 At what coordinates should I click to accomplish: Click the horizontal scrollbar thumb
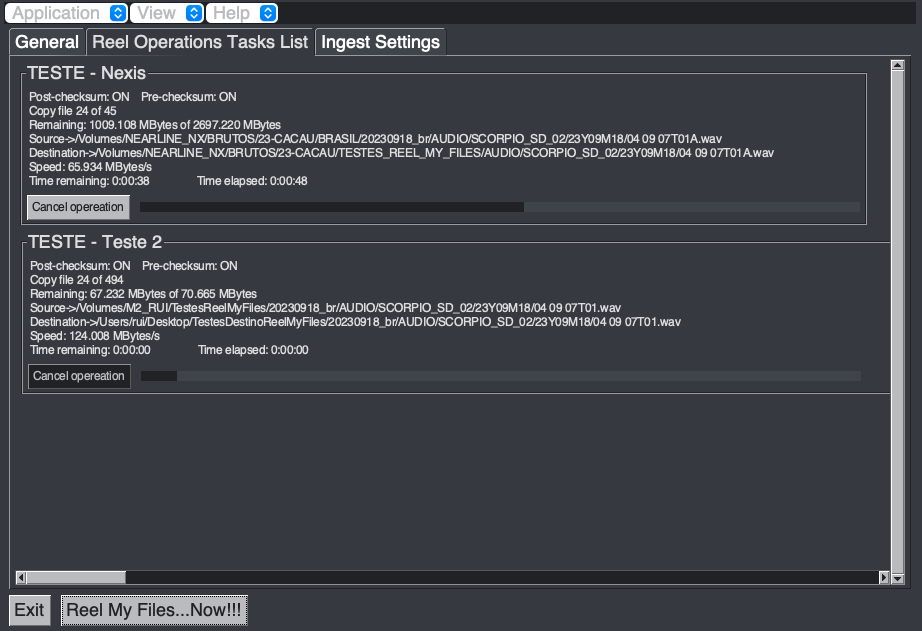pyautogui.click(x=75, y=578)
